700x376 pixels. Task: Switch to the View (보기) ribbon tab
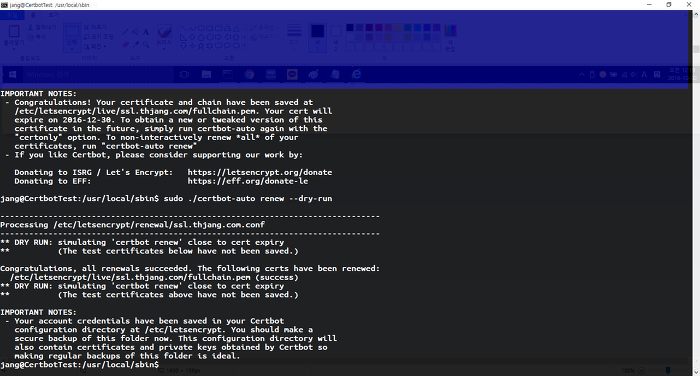click(x=54, y=15)
